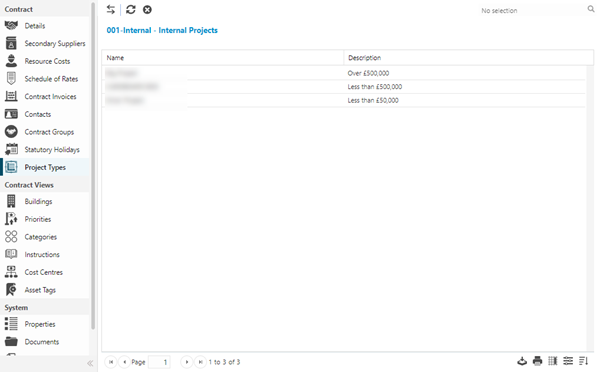Click the export download icon

[522, 361]
